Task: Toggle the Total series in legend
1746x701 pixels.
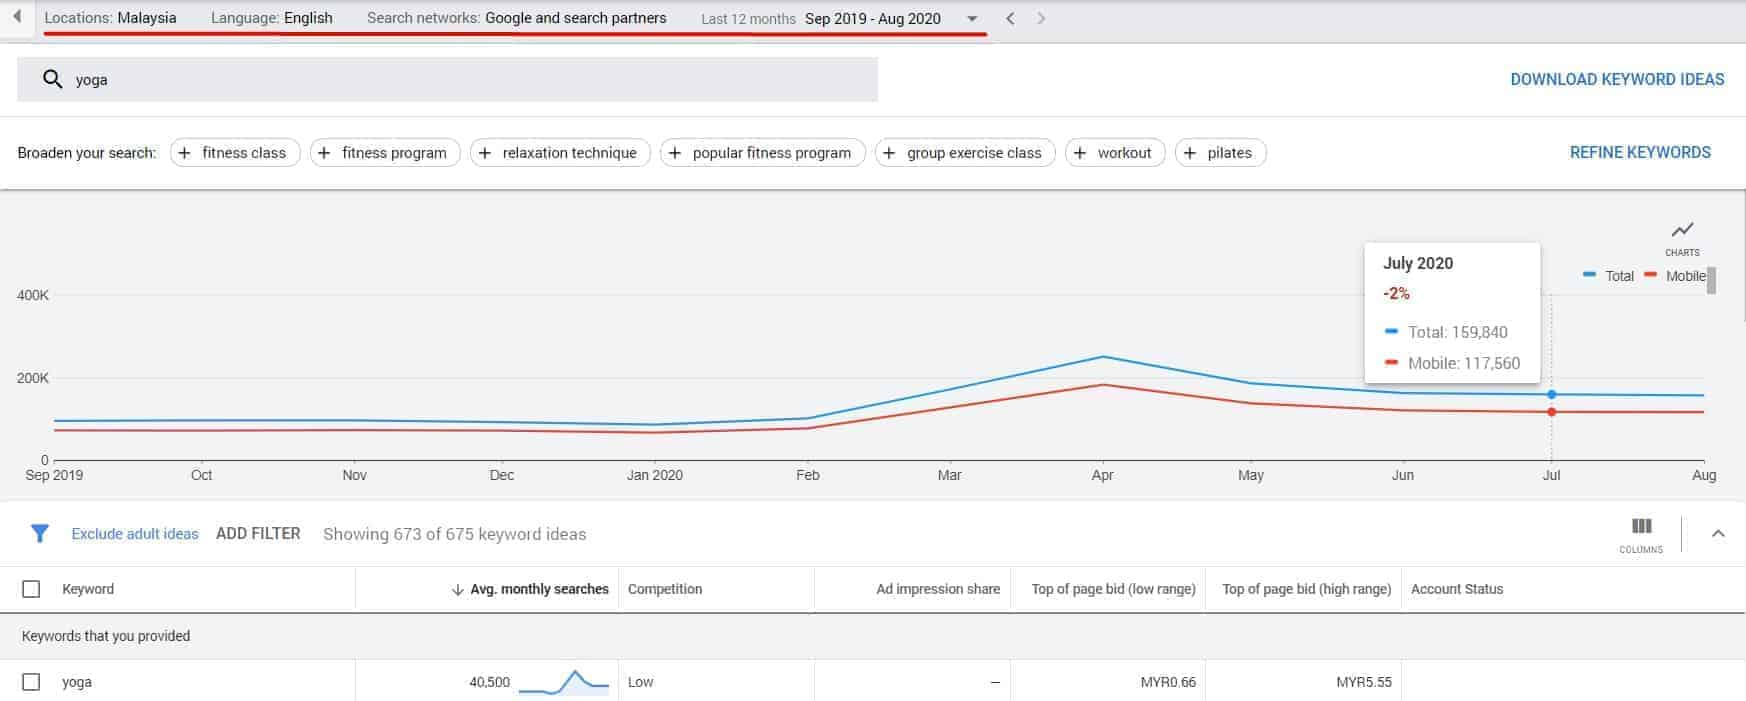Action: [1608, 276]
